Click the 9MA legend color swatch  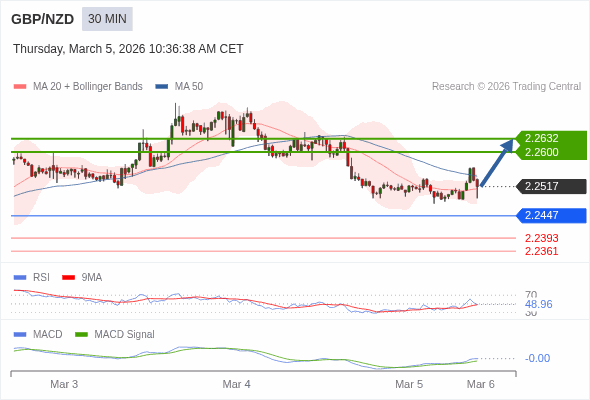click(68, 278)
